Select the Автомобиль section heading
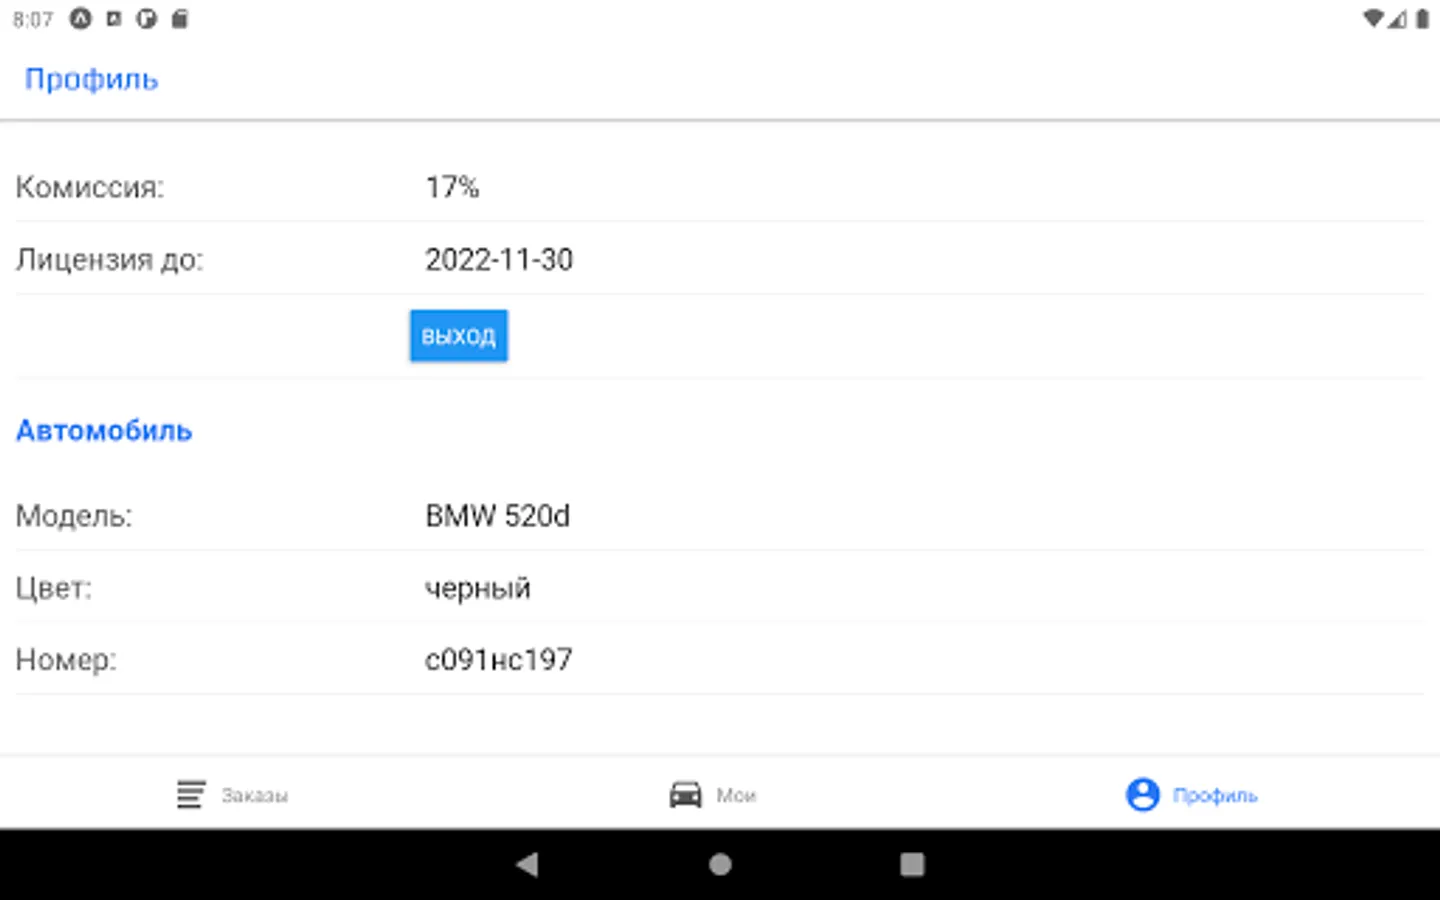Viewport: 1440px width, 900px height. pyautogui.click(x=104, y=431)
